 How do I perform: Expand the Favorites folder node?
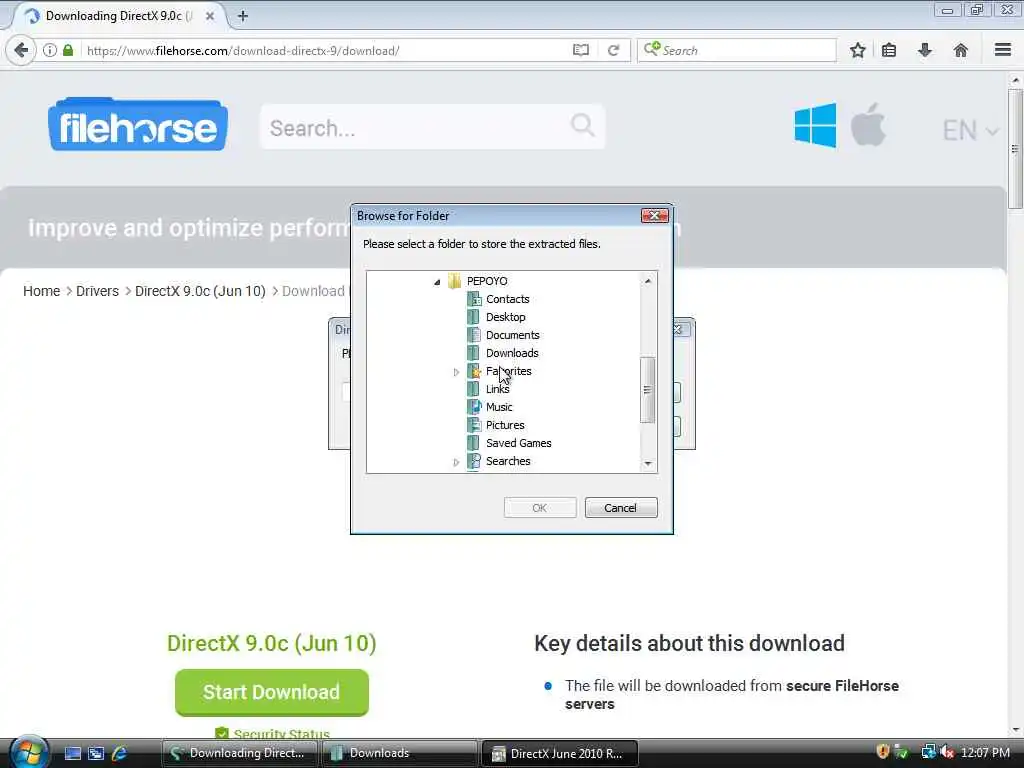[x=456, y=372]
